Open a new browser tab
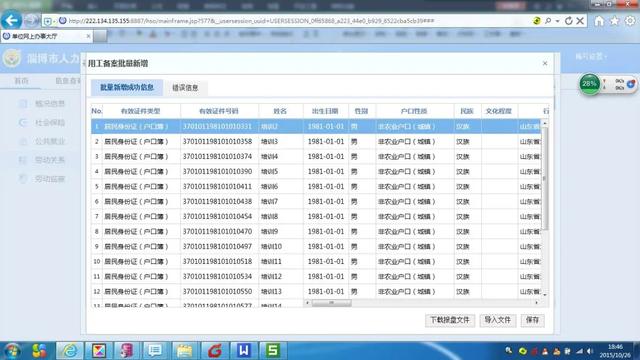Viewport: 640px width, 360px height. pyautogui.click(x=100, y=36)
